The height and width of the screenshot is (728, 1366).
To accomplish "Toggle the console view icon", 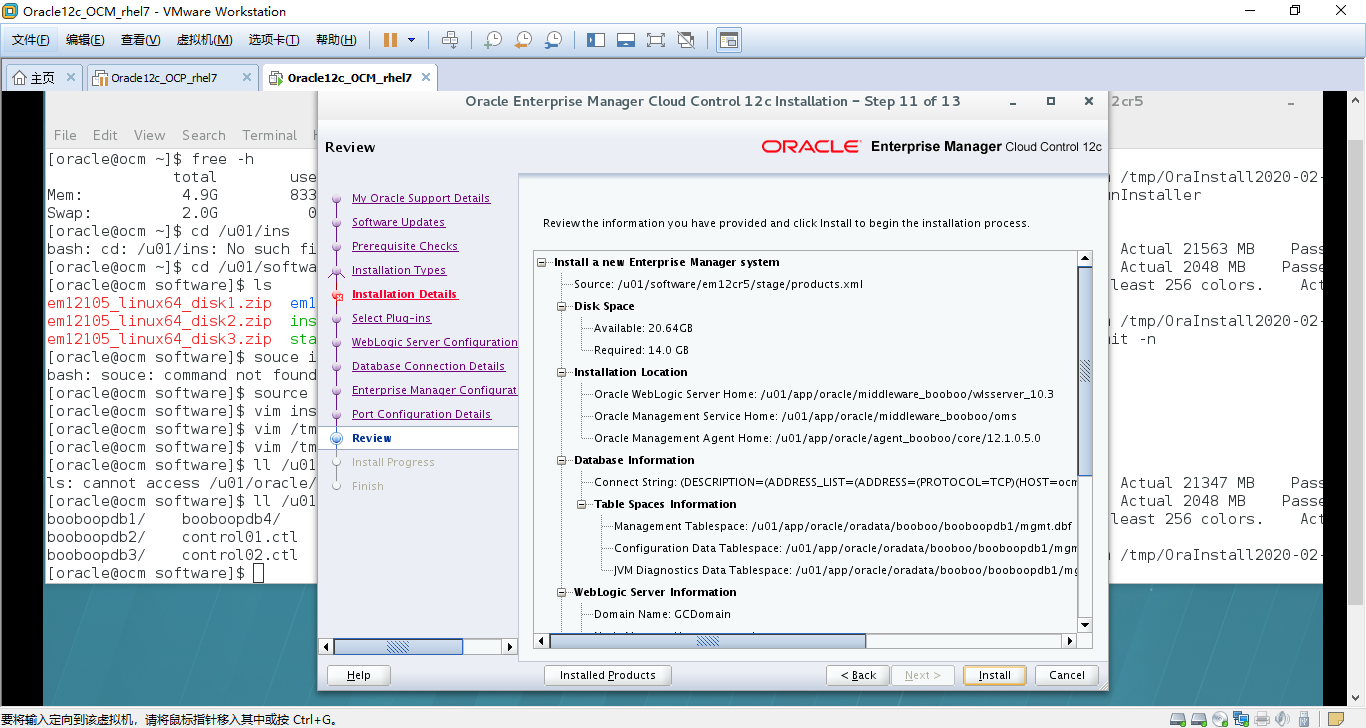I will [x=729, y=40].
